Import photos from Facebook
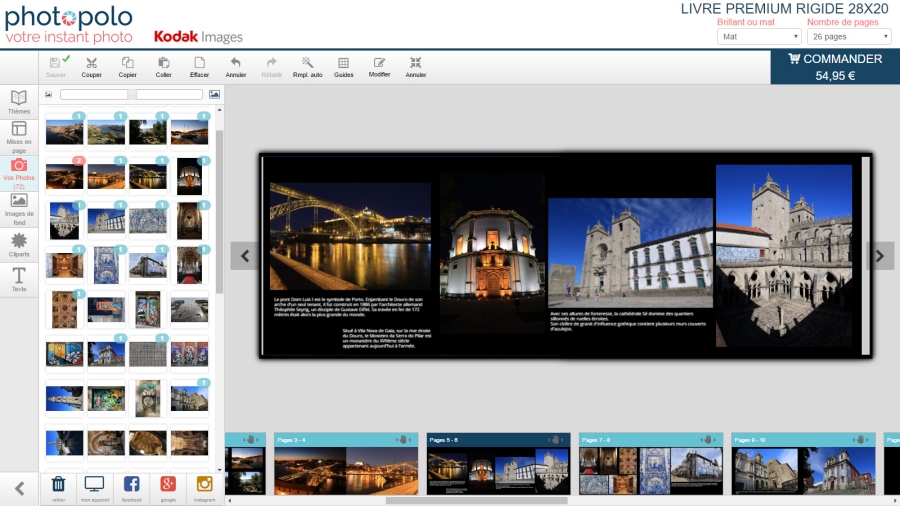900x506 pixels. (131, 487)
